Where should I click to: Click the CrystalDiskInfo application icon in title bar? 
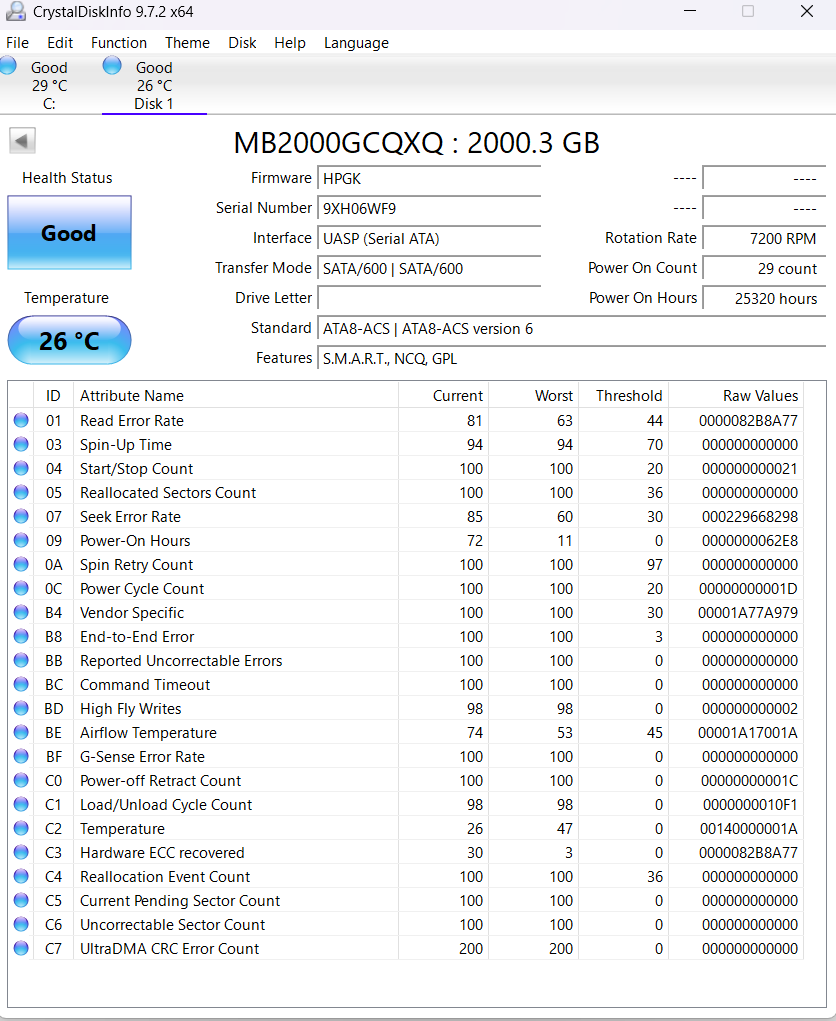click(x=14, y=14)
